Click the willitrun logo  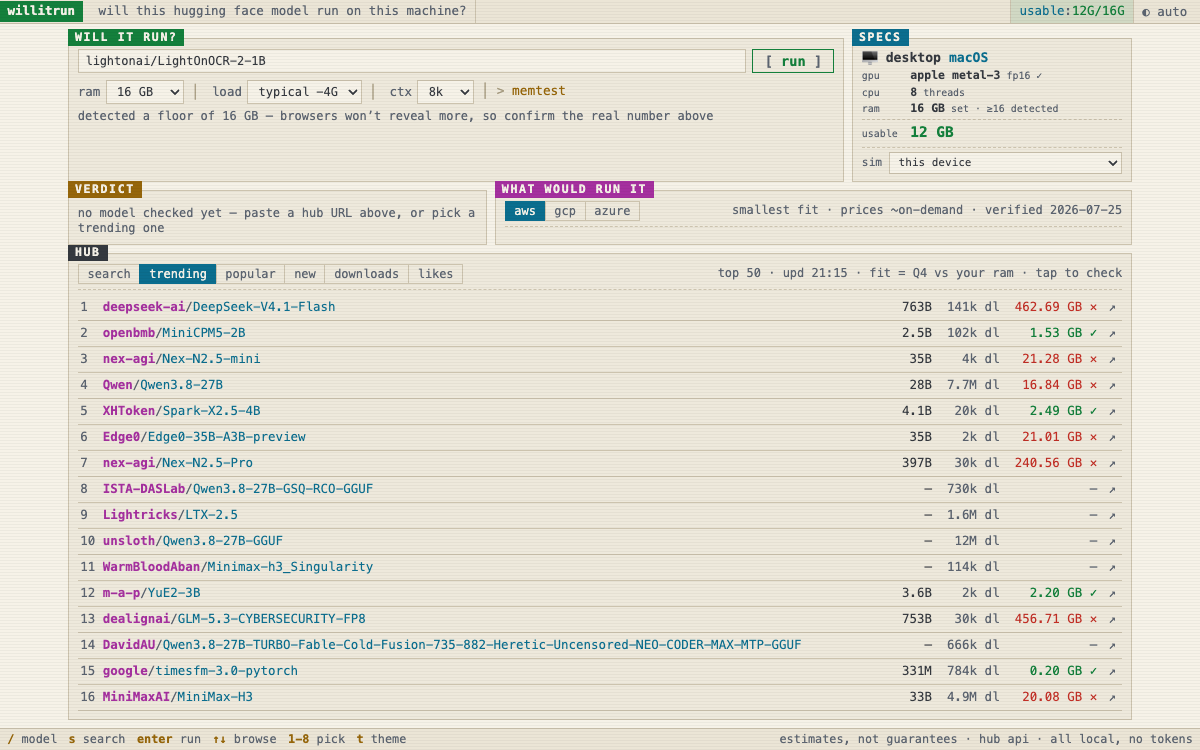(42, 12)
